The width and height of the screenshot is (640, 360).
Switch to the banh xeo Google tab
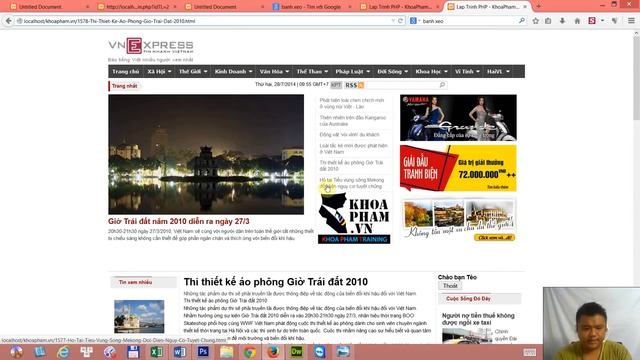(312, 7)
